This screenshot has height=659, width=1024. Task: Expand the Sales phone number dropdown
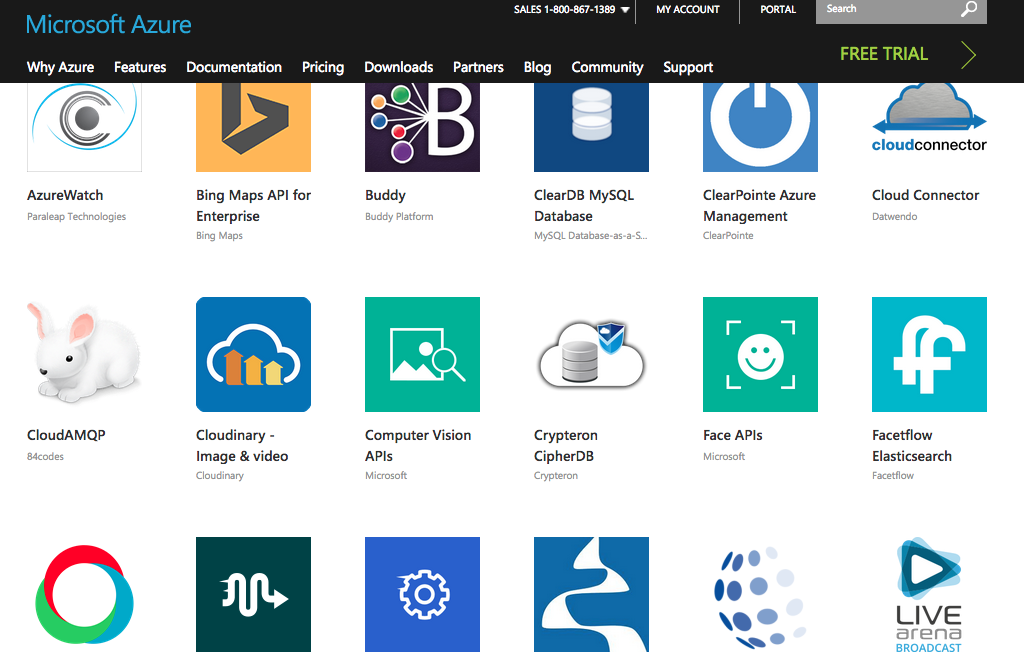coord(625,10)
